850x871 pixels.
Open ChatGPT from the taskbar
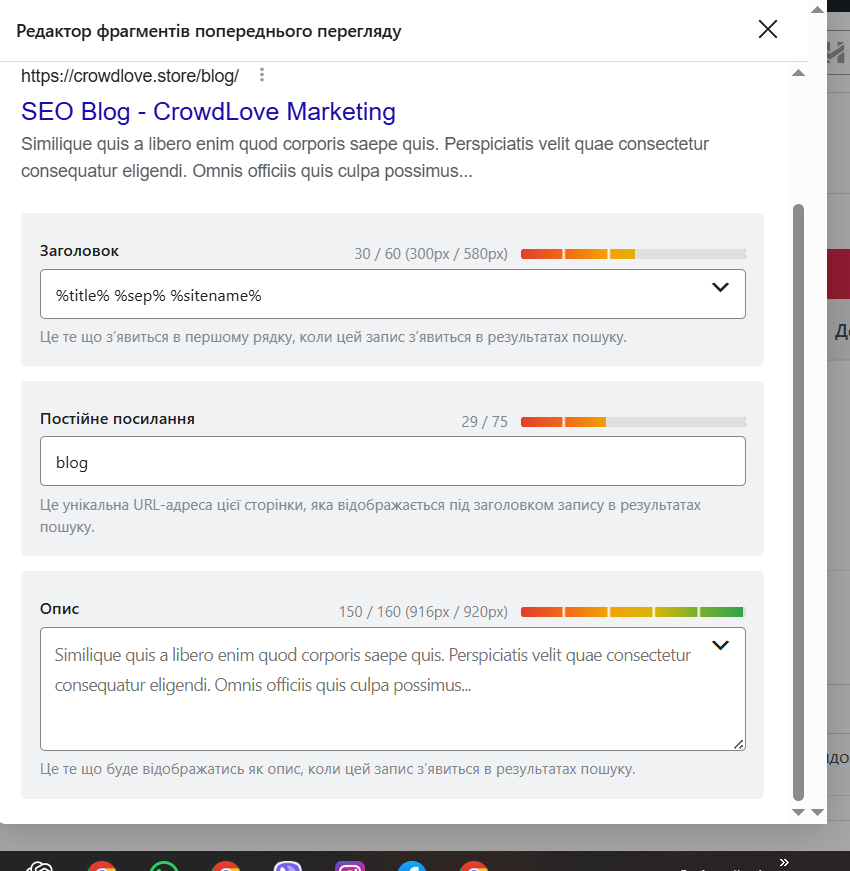point(40,866)
